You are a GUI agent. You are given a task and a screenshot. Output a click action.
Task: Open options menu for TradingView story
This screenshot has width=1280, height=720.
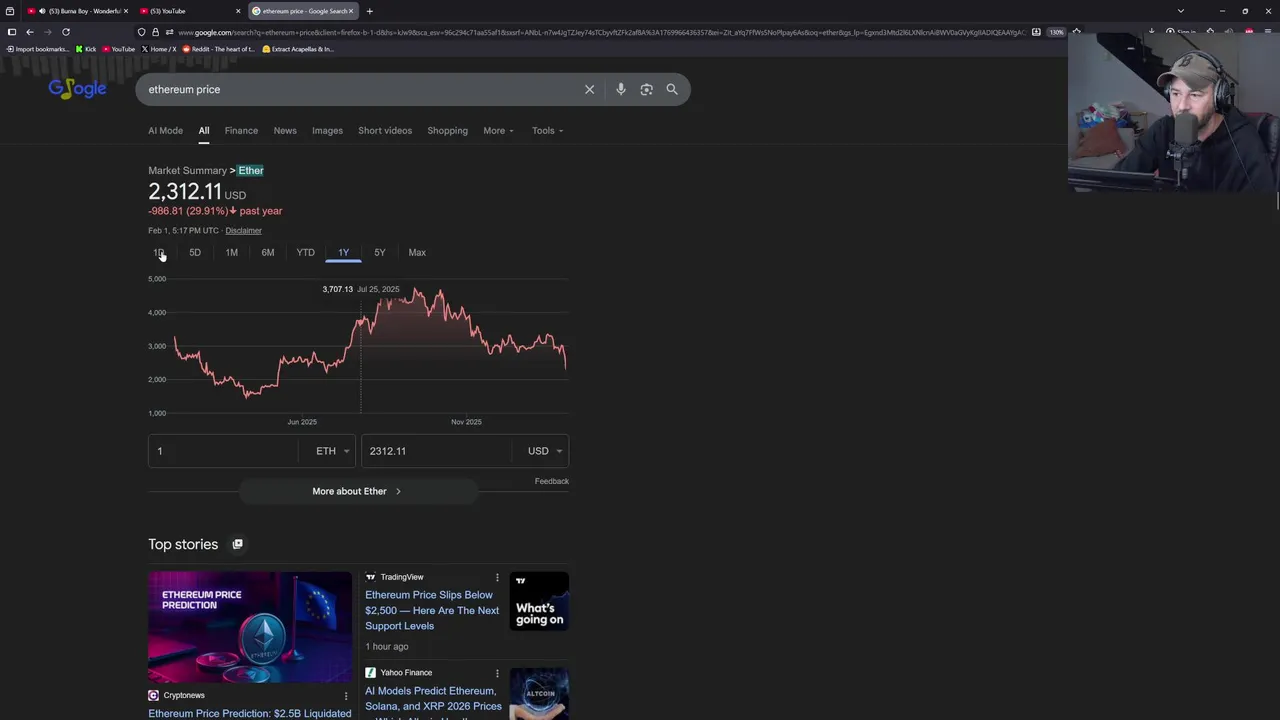(497, 577)
